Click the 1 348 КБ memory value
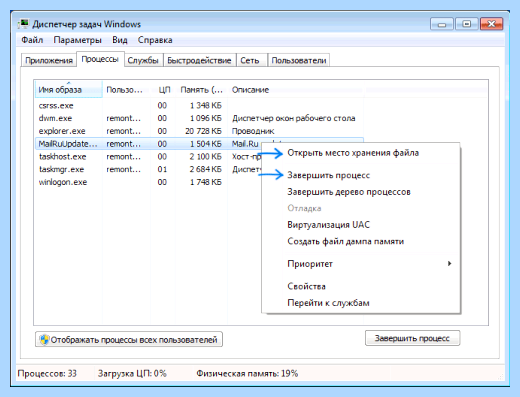 pos(206,106)
